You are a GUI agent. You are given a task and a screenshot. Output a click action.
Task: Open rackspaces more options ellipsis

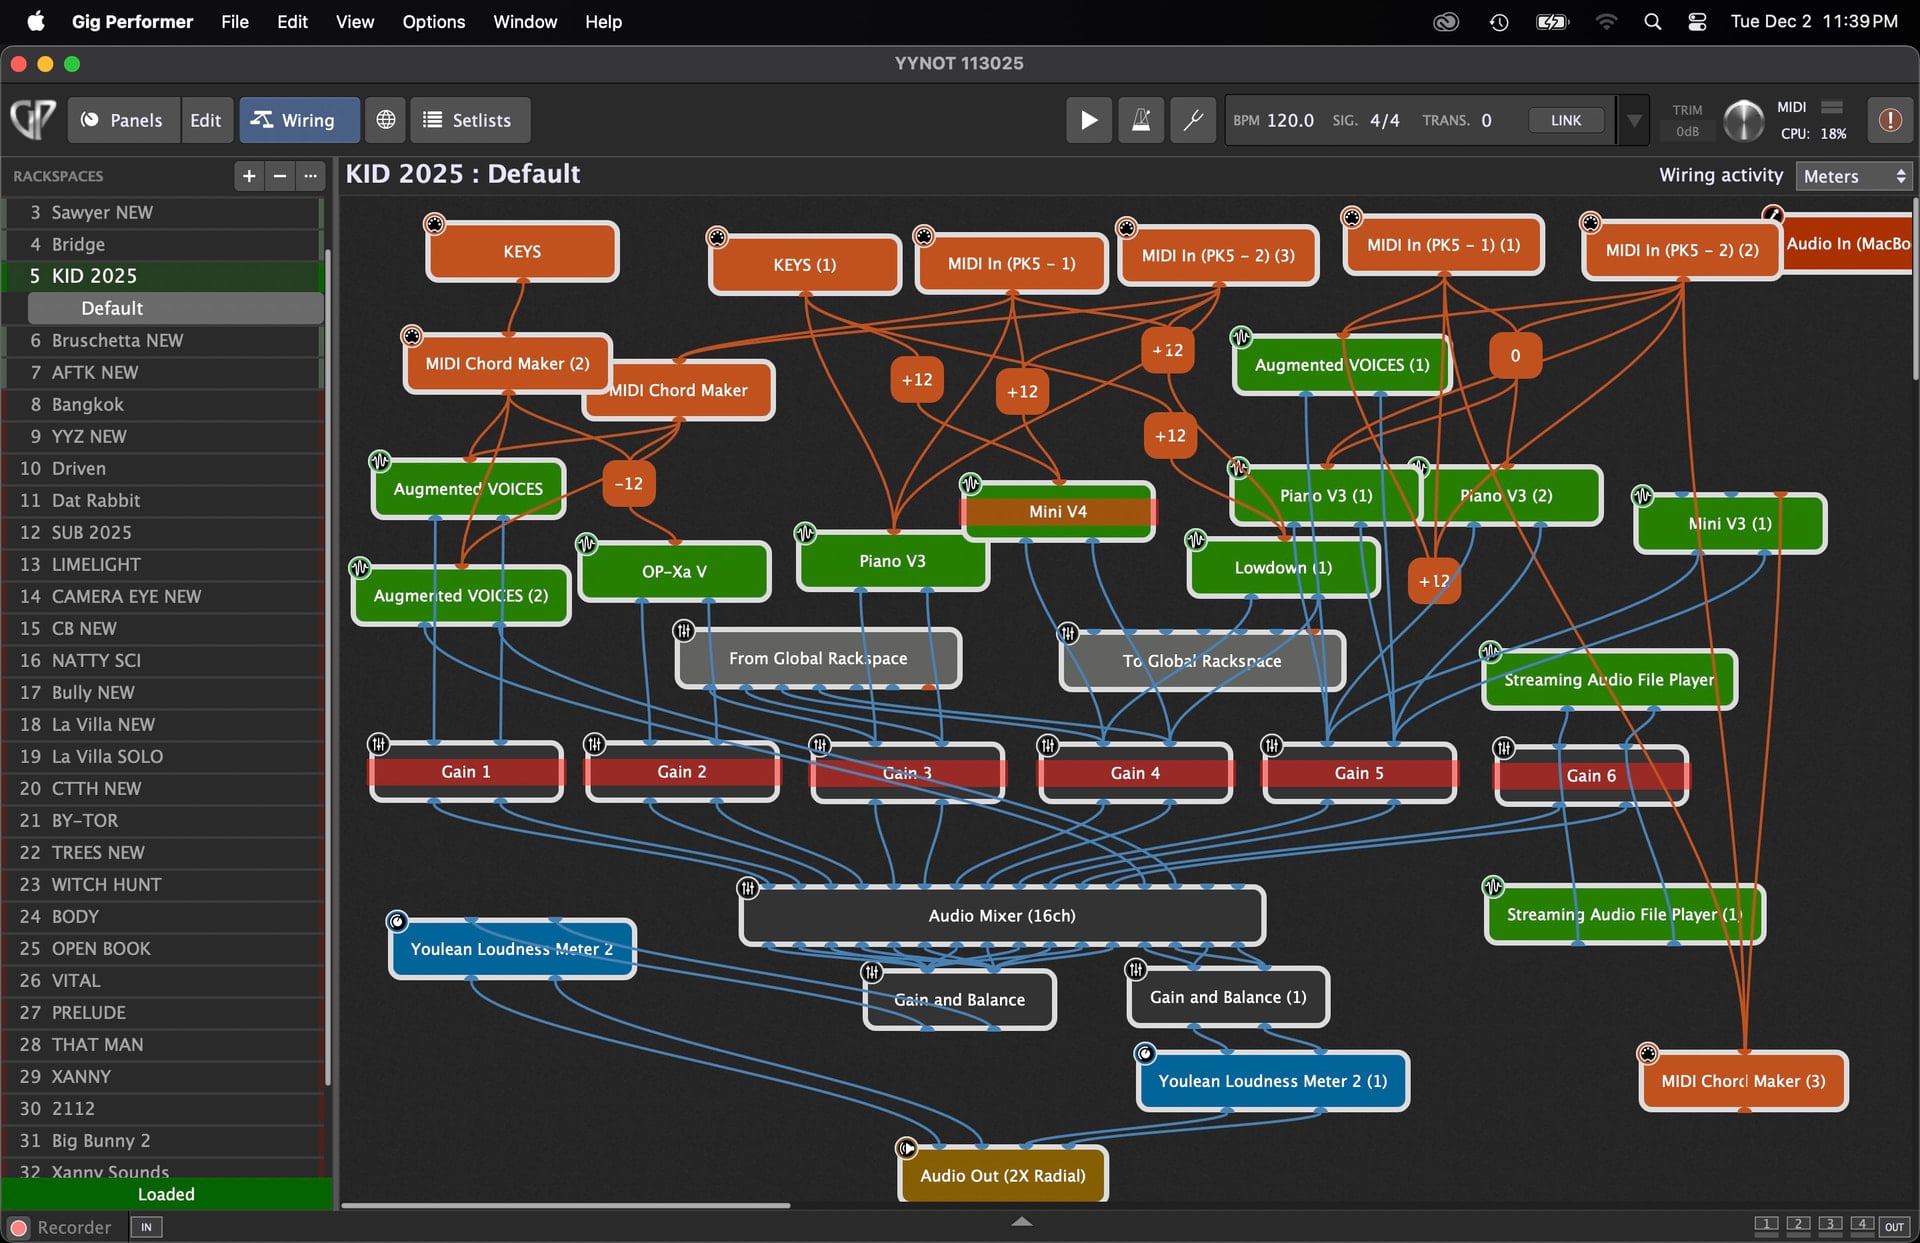click(311, 176)
